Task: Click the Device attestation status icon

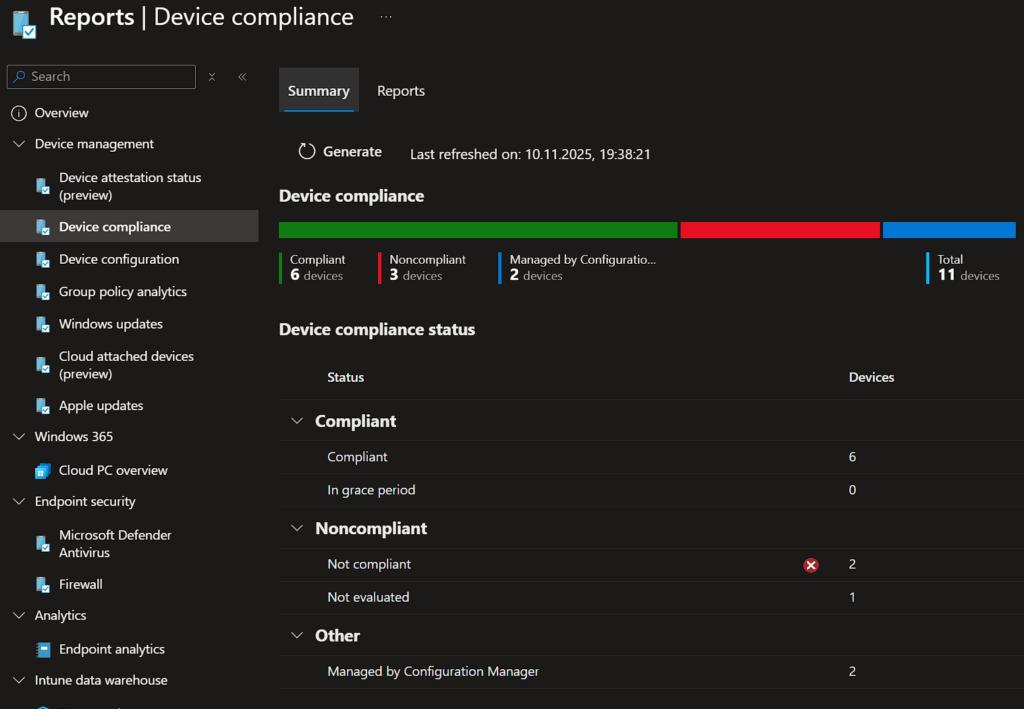Action: pyautogui.click(x=43, y=186)
